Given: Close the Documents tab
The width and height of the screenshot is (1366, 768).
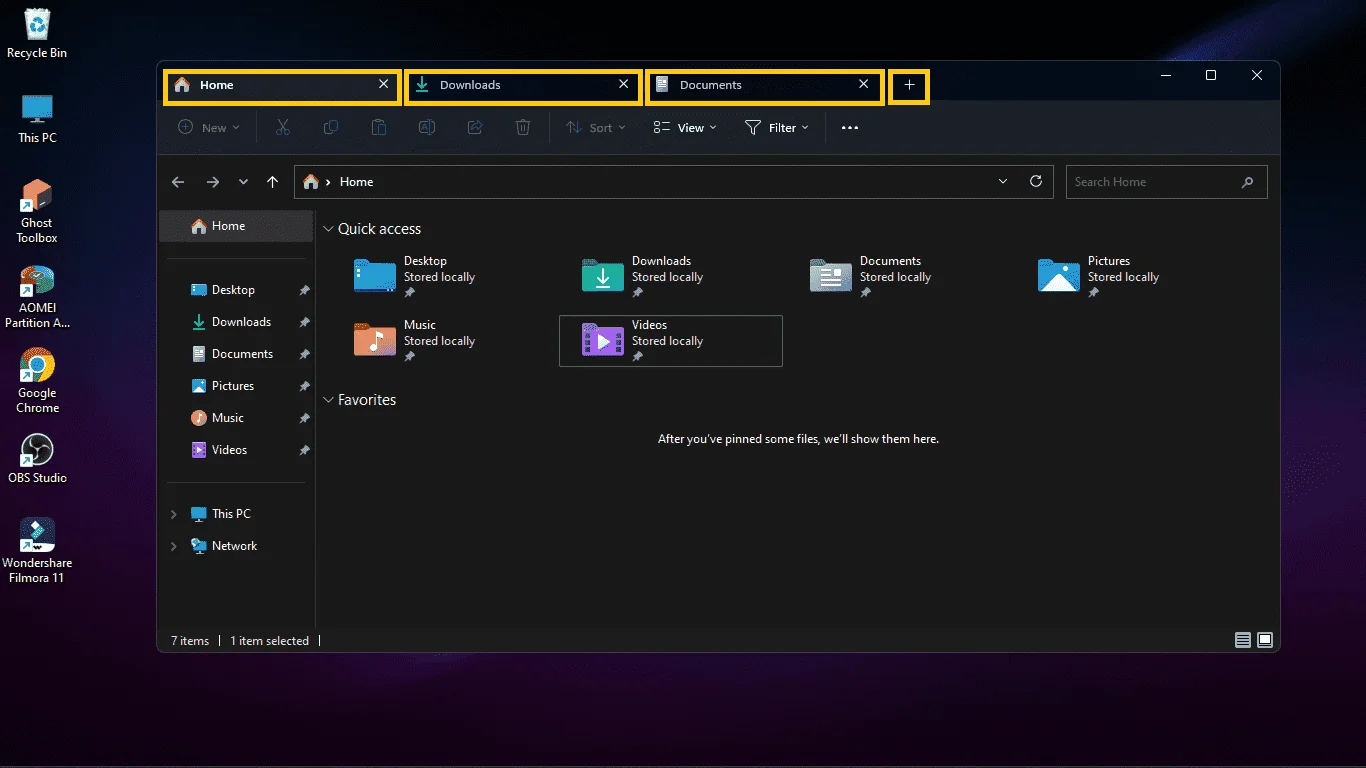Looking at the screenshot, I should (x=863, y=85).
